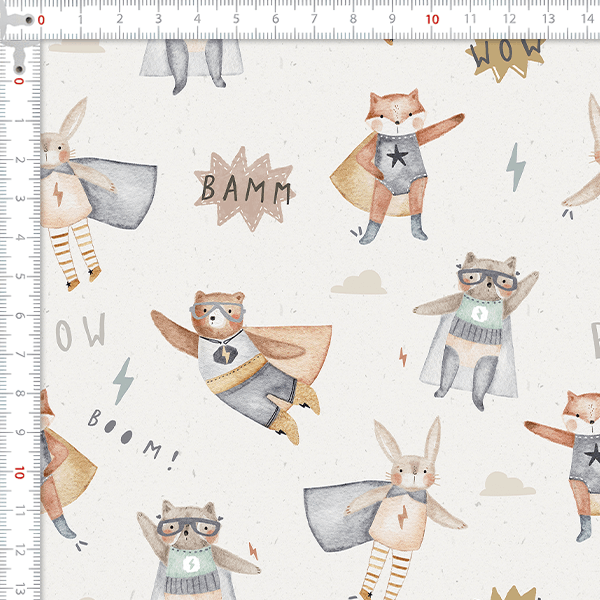This screenshot has width=600, height=600.
Task: Click the star on the fox's chest
Action: [399, 157]
